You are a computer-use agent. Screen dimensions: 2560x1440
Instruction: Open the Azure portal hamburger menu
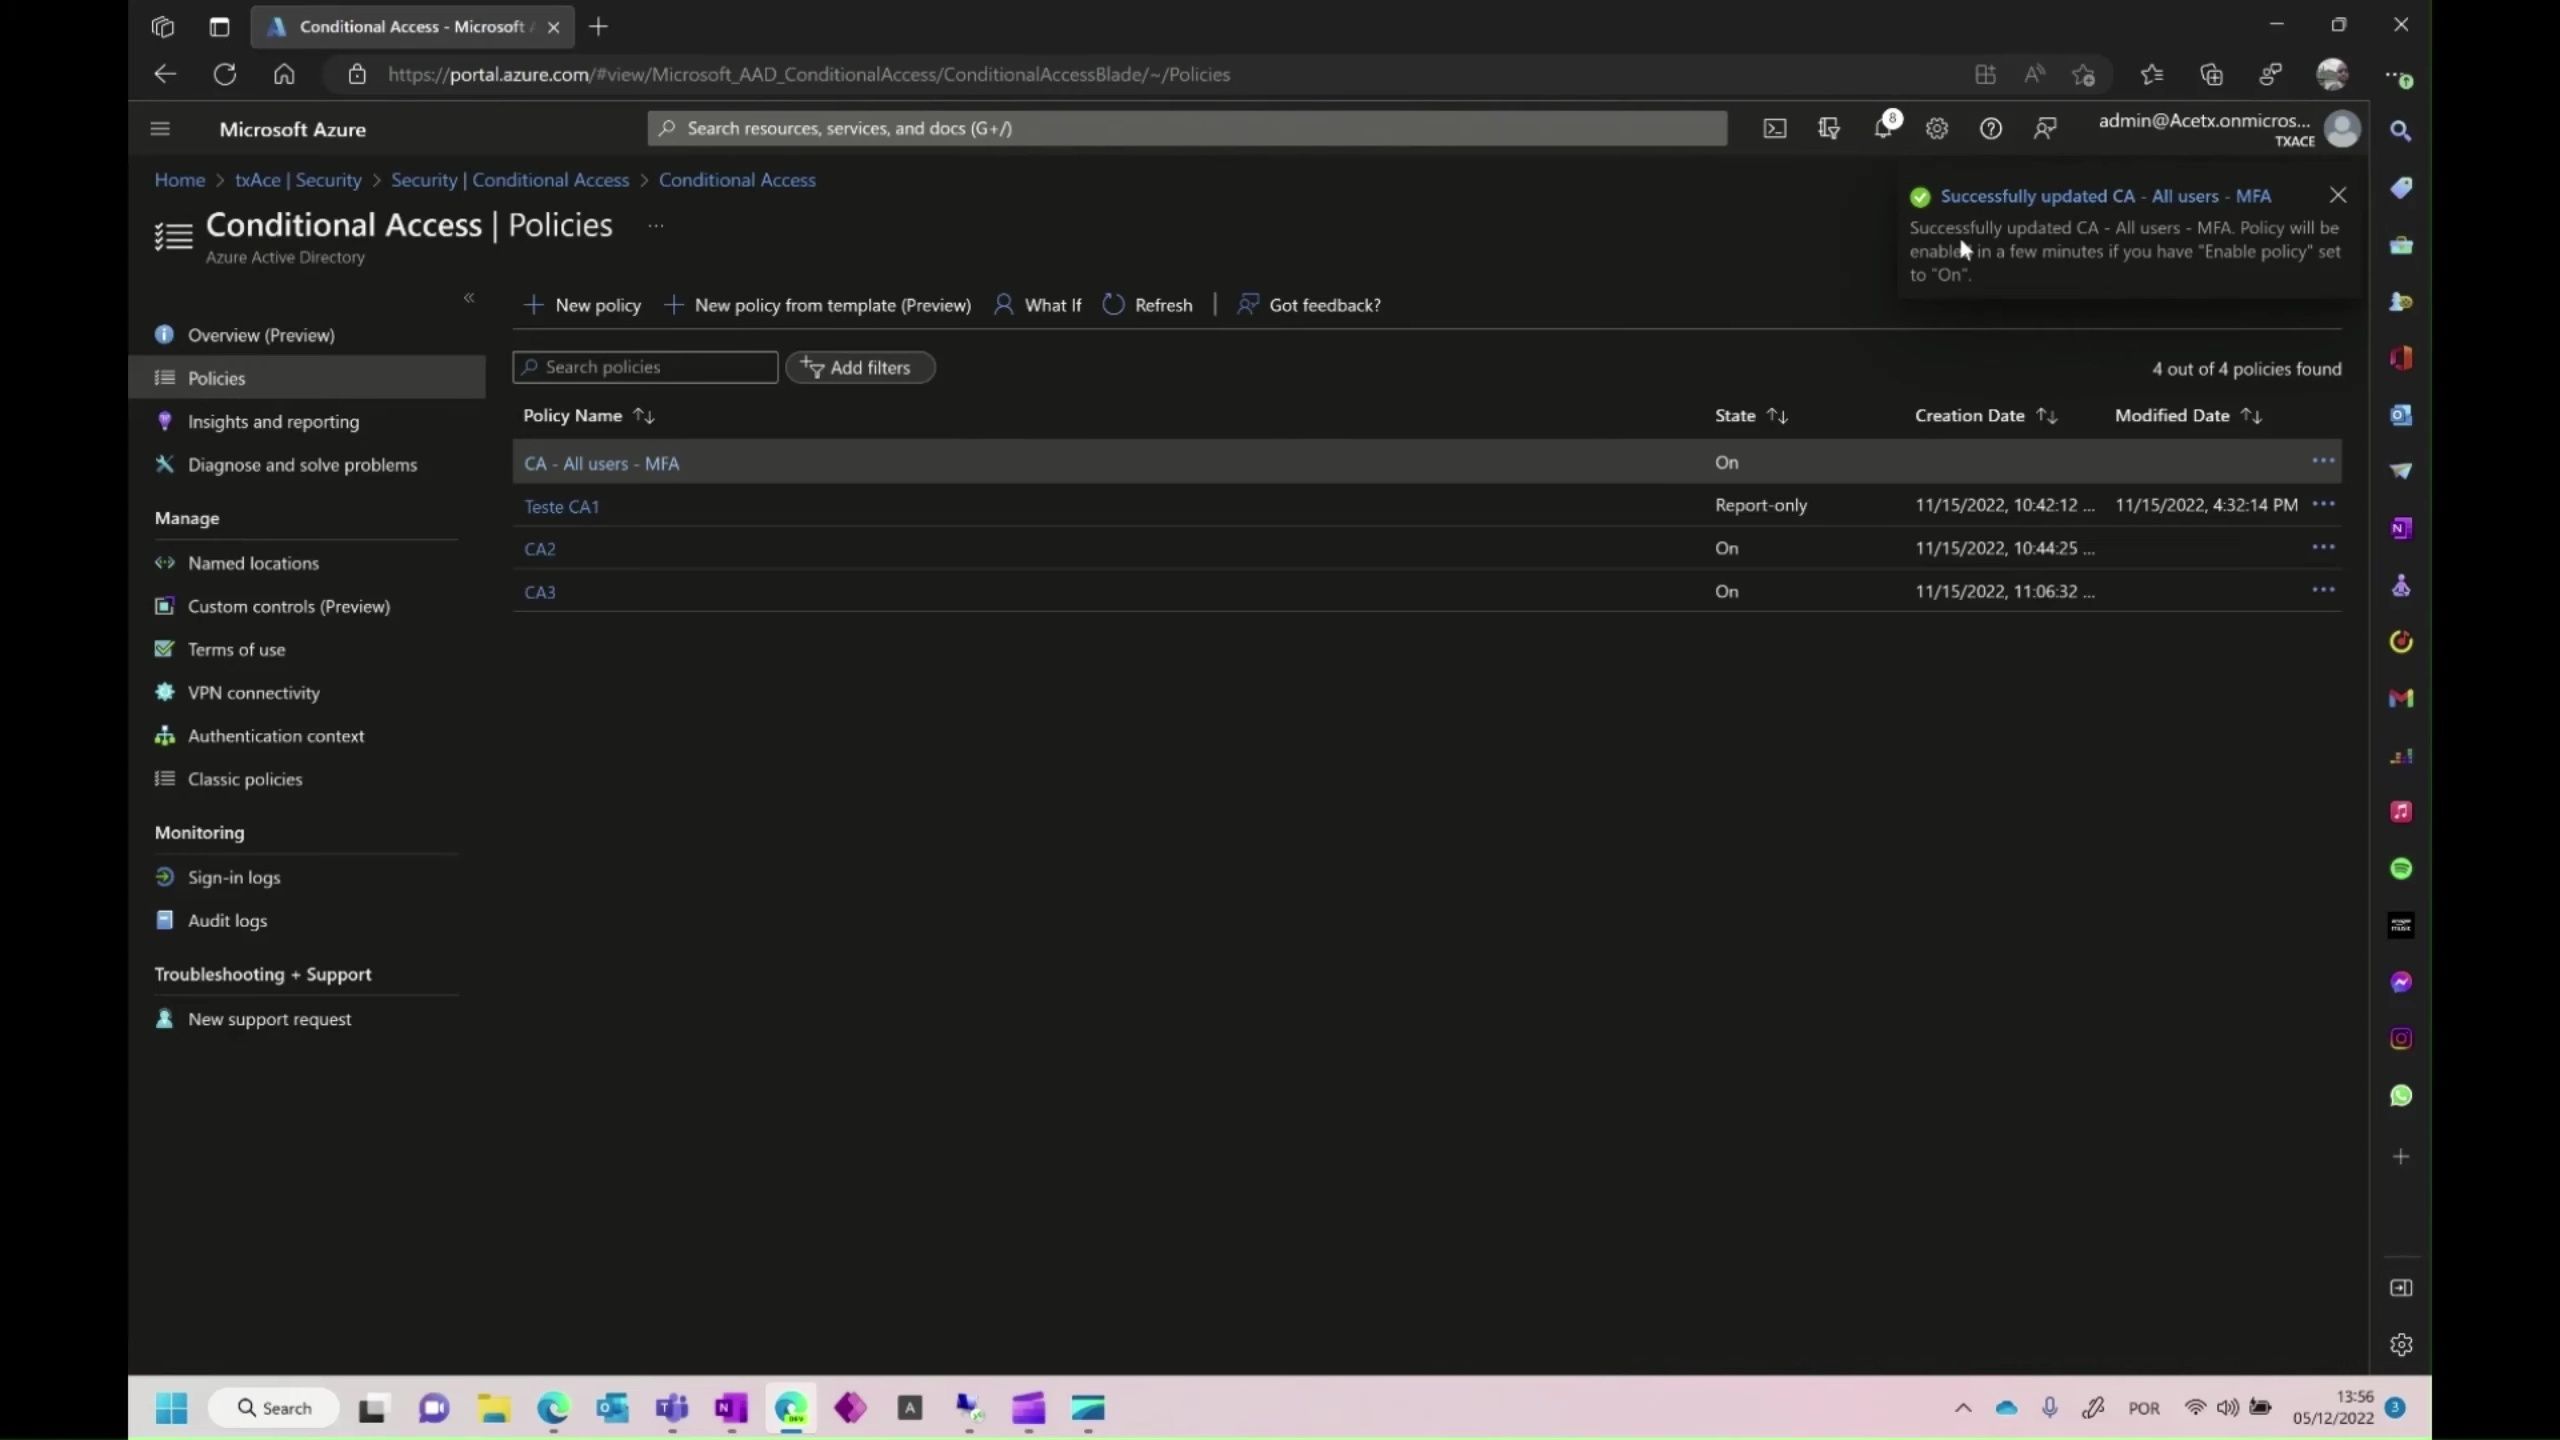160,129
